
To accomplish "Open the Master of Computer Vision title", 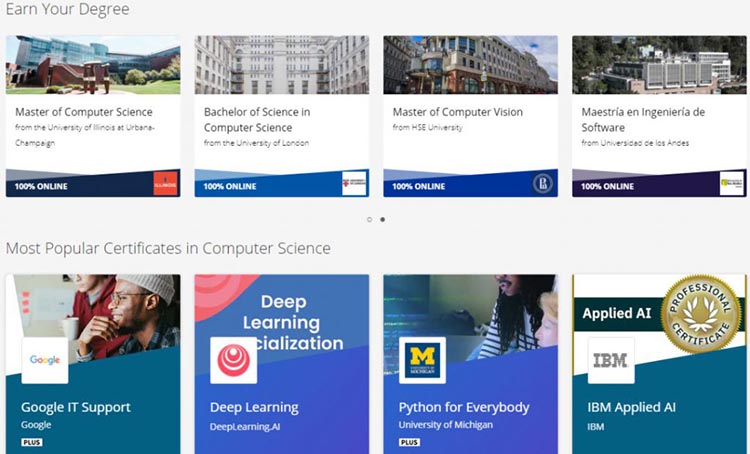I will (457, 112).
